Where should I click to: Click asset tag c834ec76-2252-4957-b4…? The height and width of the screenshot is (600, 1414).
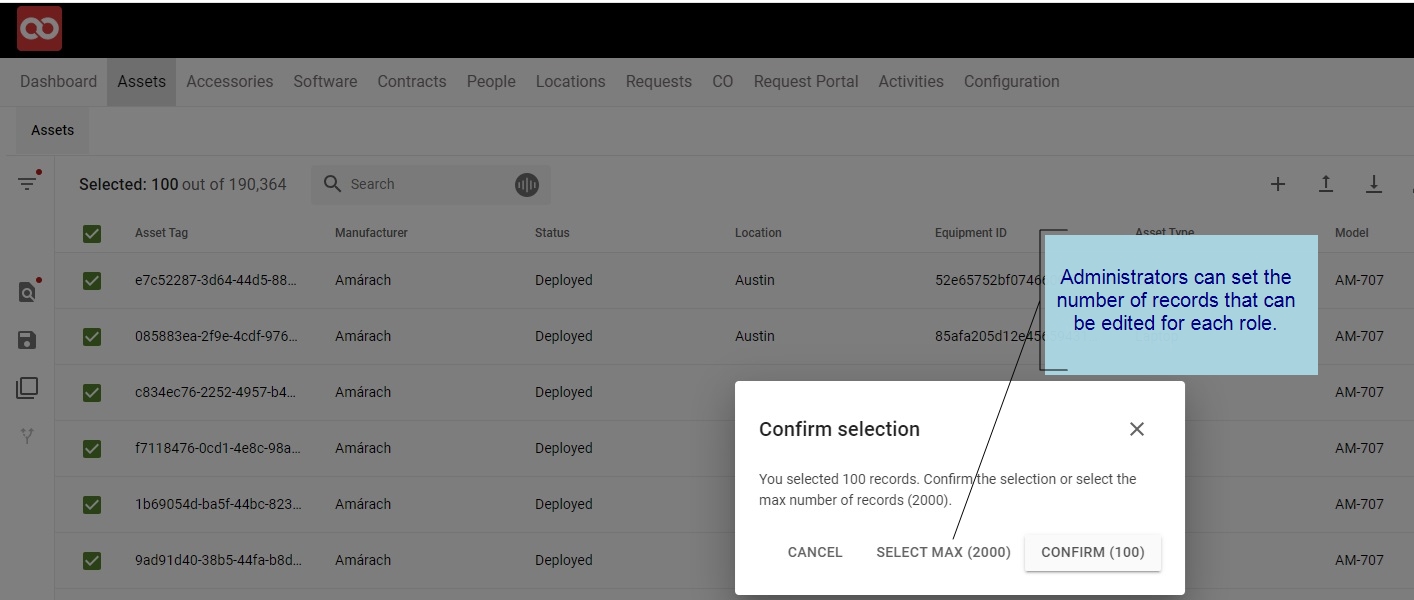(215, 392)
